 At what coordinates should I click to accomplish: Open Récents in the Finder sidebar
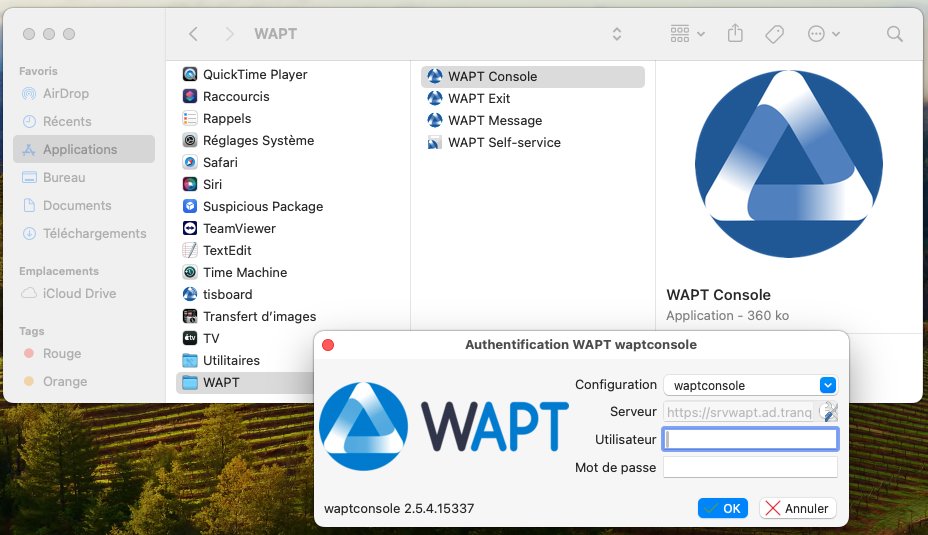(83, 121)
